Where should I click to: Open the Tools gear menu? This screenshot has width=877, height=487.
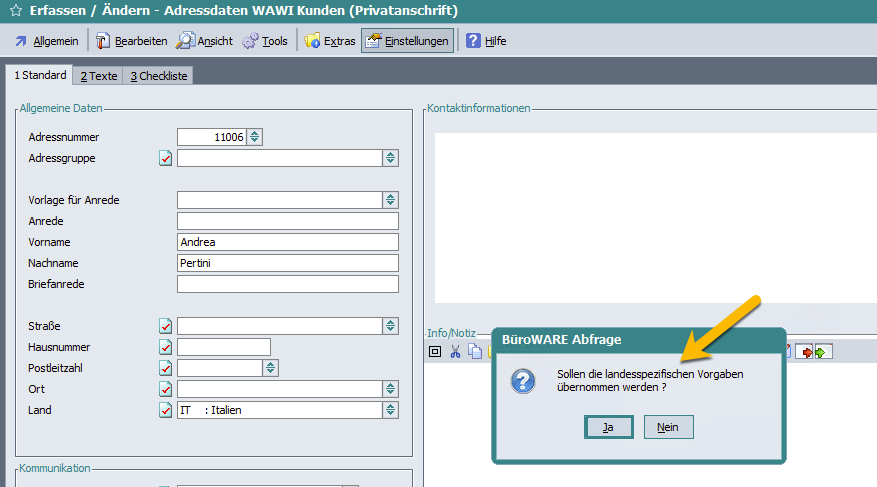point(265,41)
